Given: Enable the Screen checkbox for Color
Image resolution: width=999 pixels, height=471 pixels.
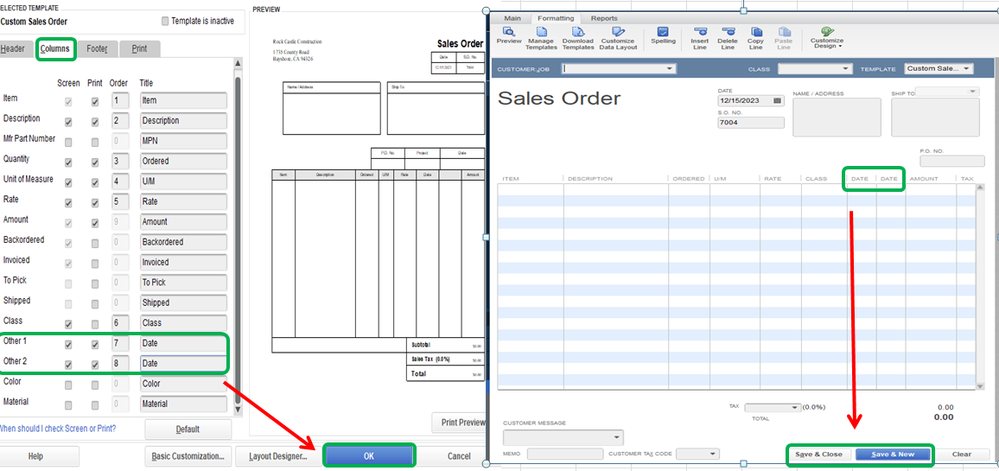Looking at the screenshot, I should (69, 384).
